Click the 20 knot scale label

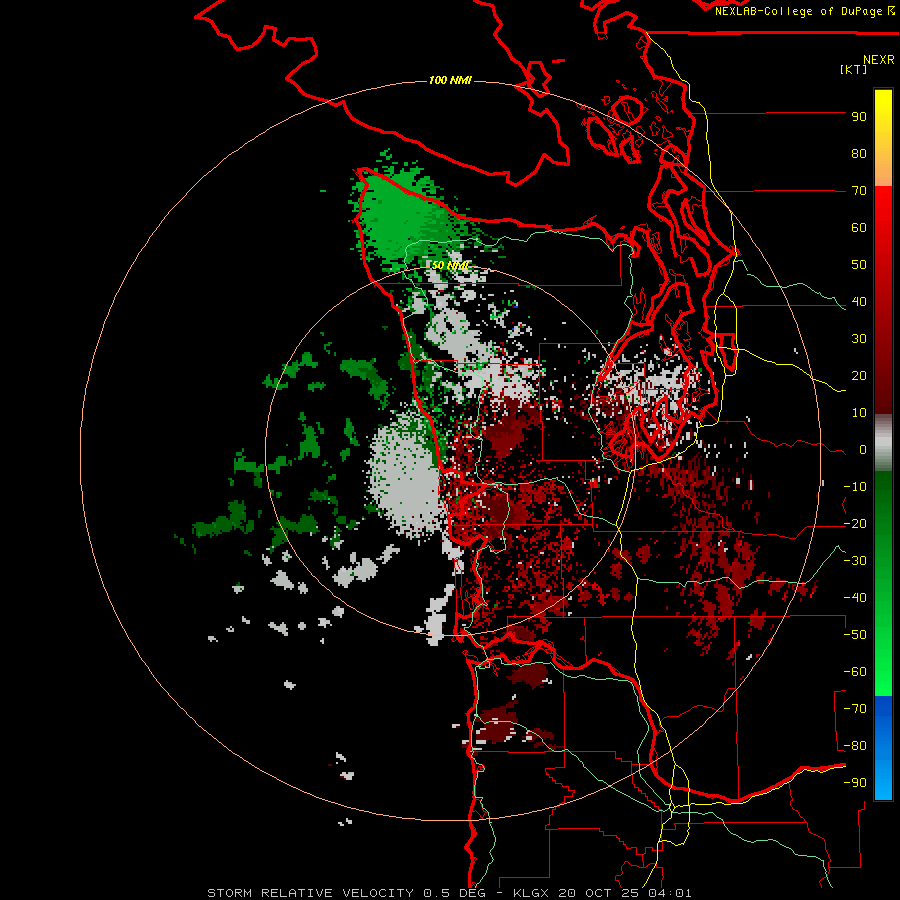pos(859,376)
